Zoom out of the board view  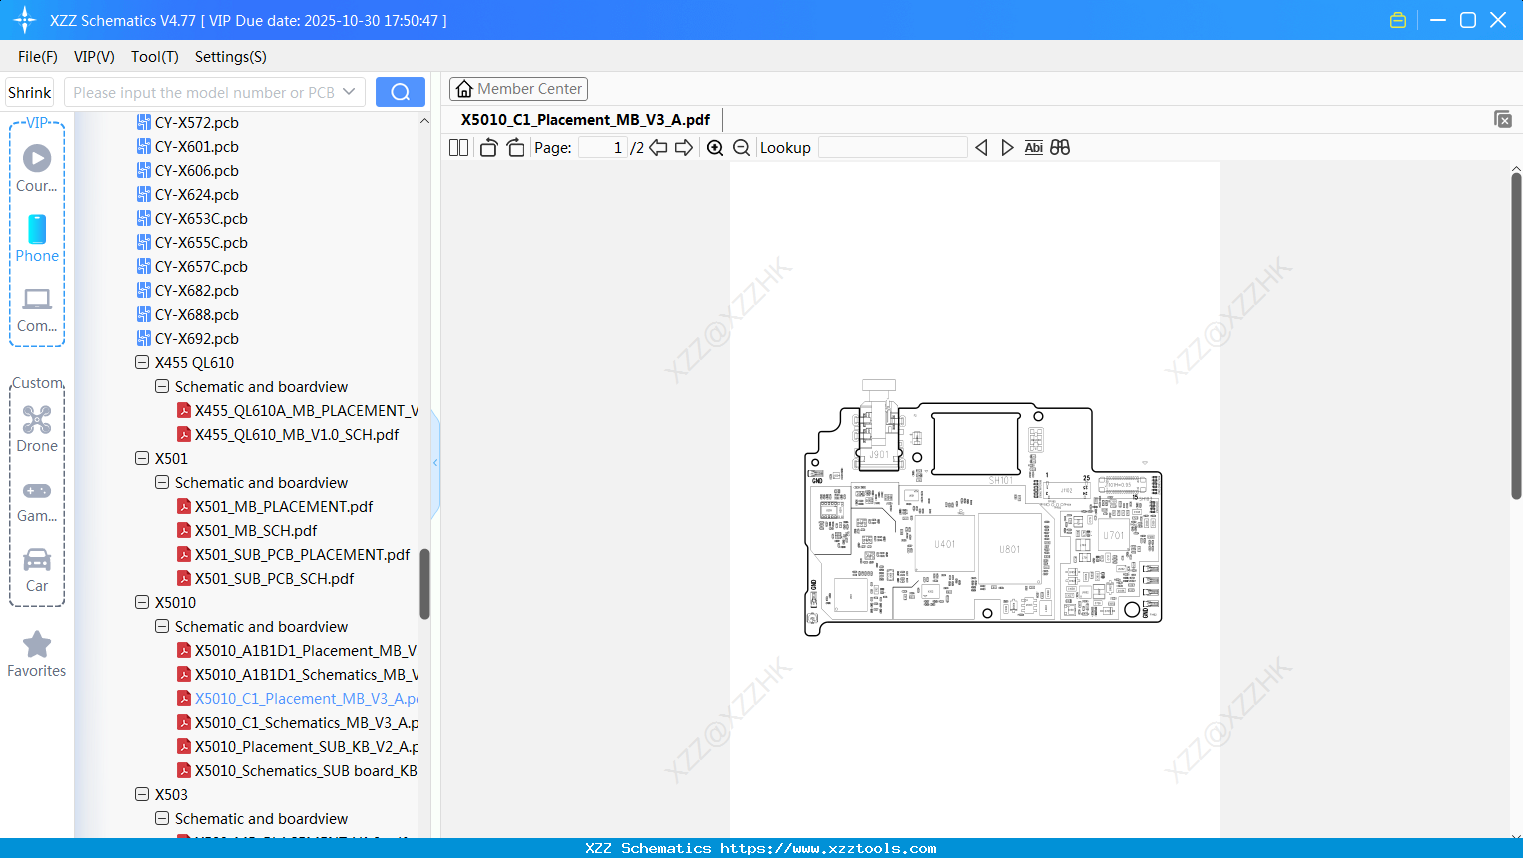point(741,147)
